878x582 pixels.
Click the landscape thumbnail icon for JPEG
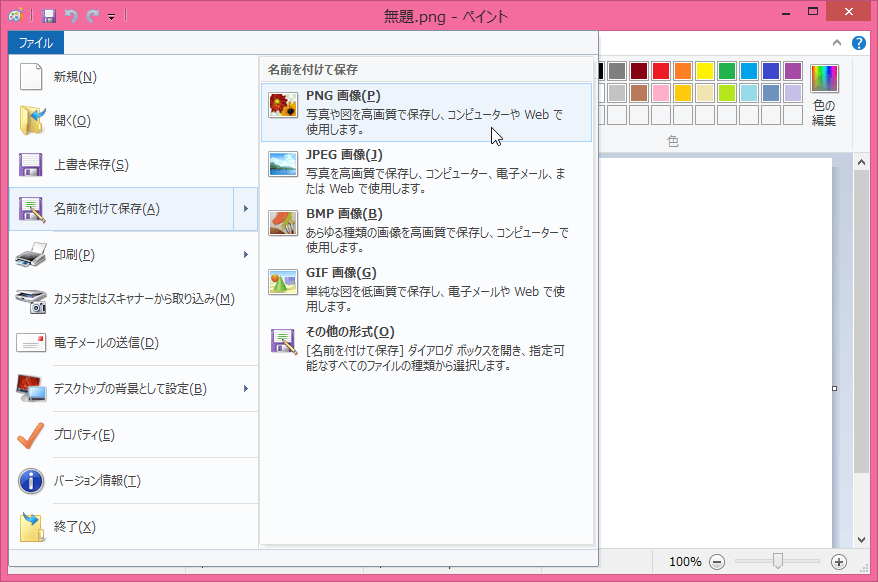click(283, 164)
